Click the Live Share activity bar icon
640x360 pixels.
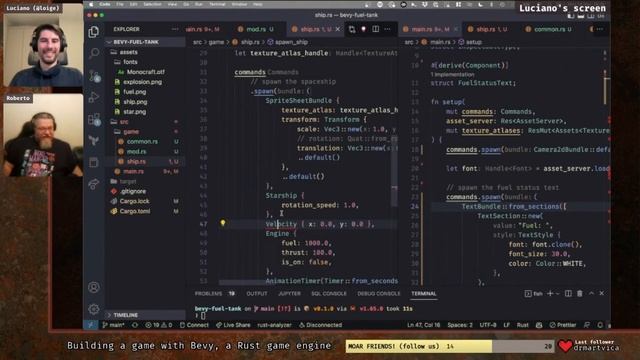94,184
